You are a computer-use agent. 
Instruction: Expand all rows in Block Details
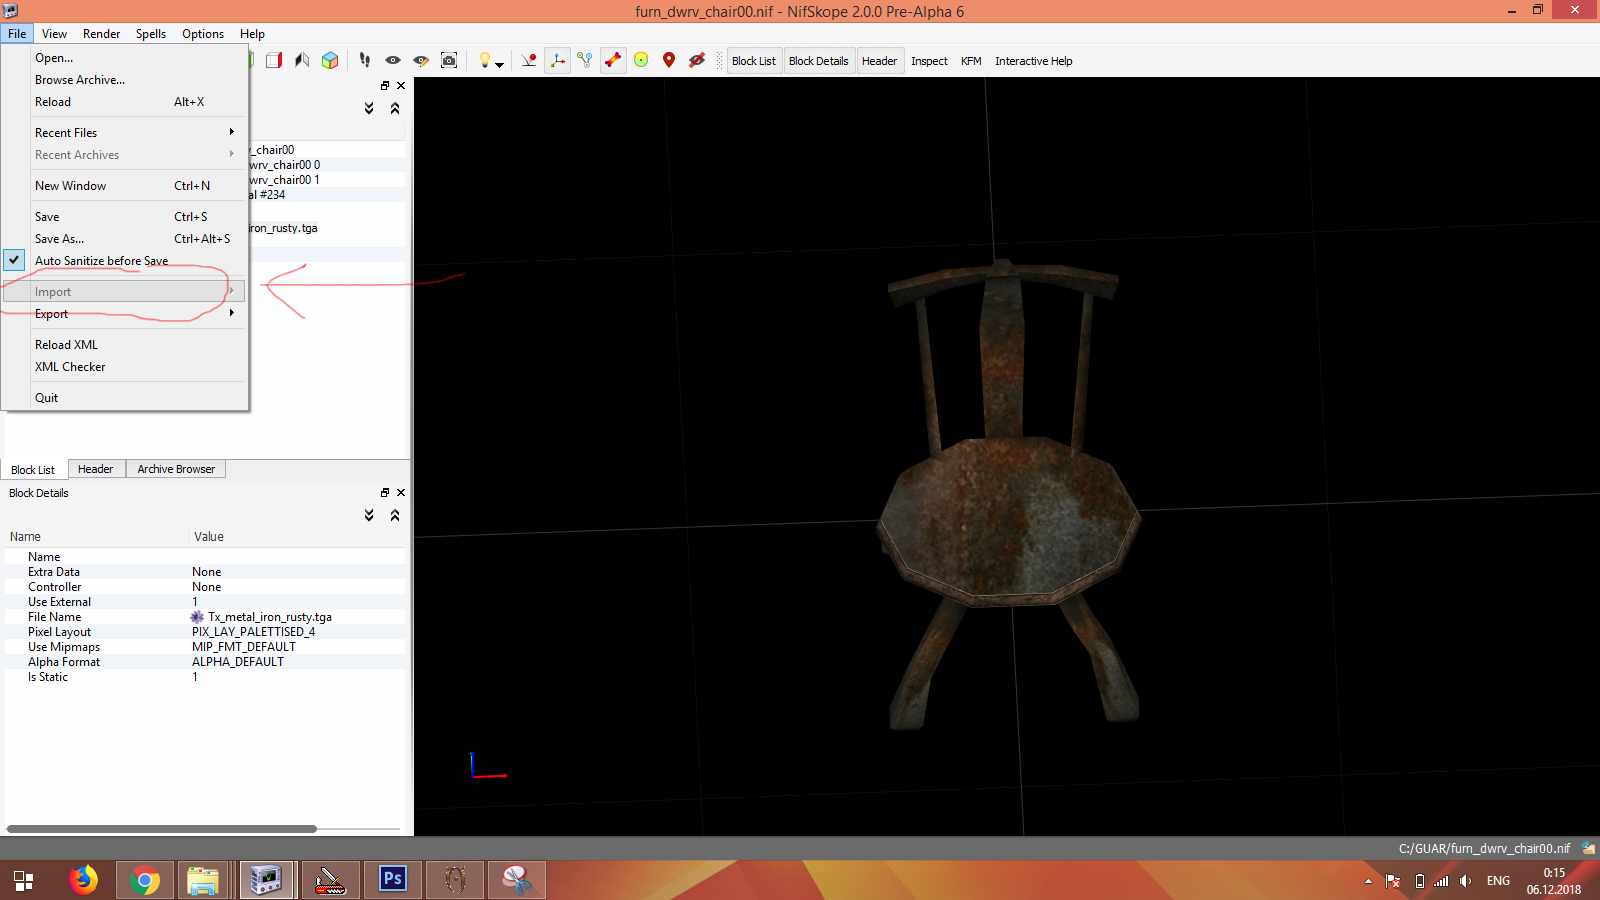coord(369,515)
